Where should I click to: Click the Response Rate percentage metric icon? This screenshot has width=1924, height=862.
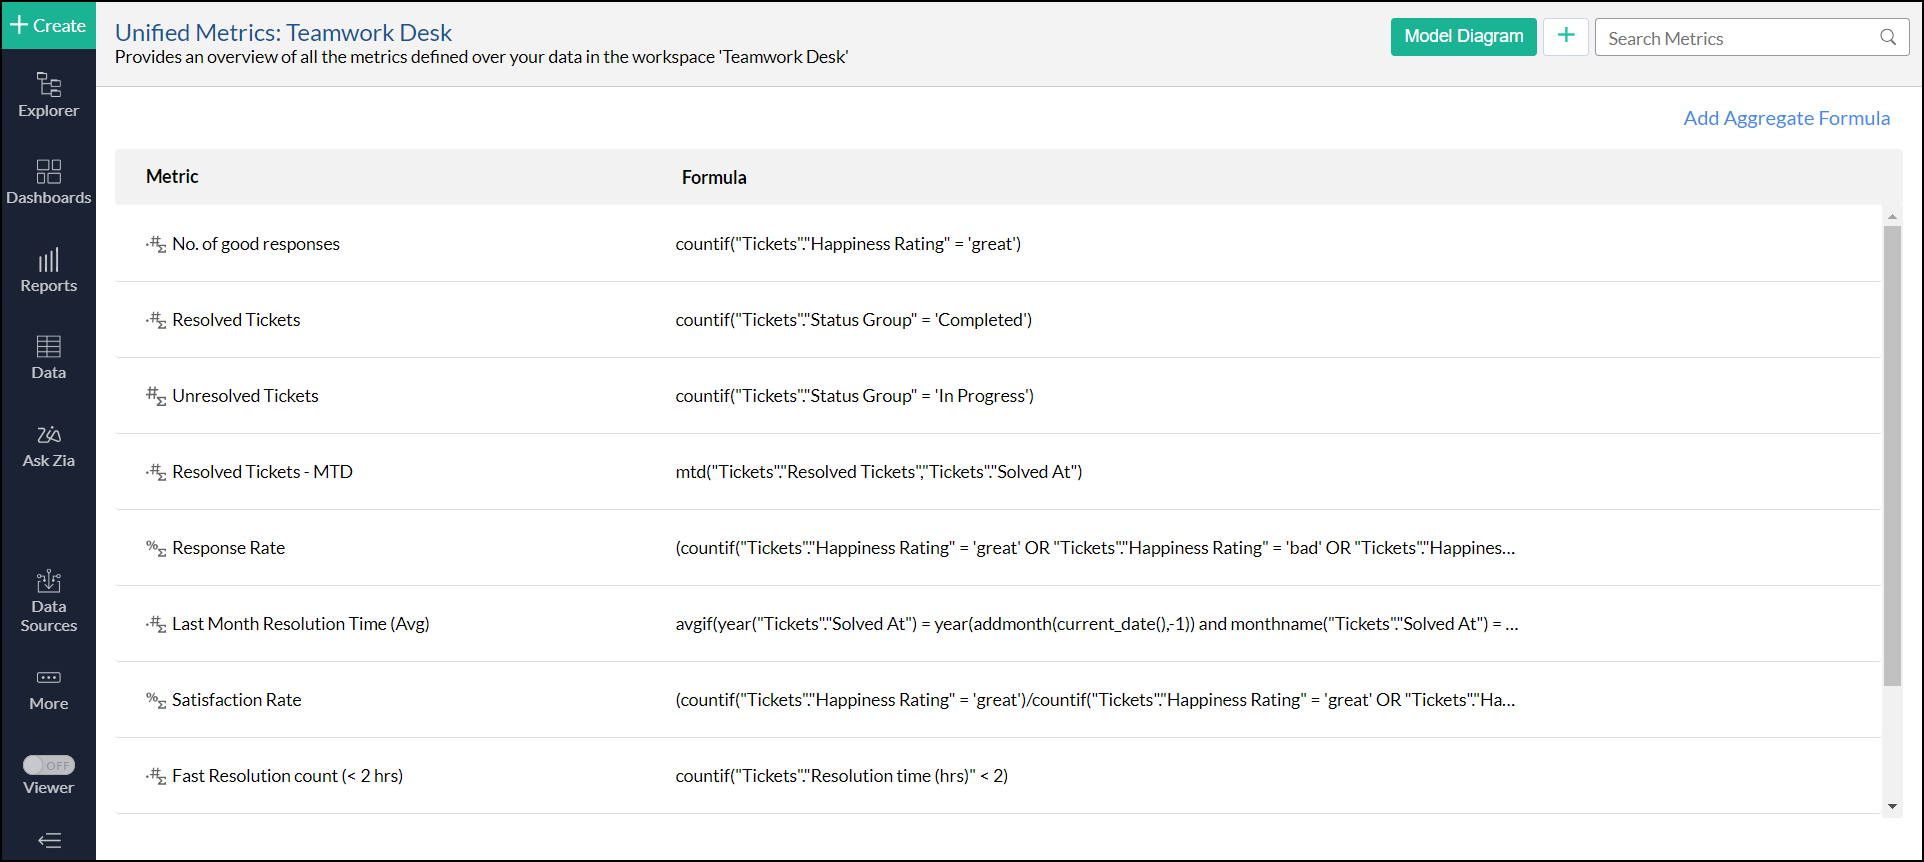[156, 548]
